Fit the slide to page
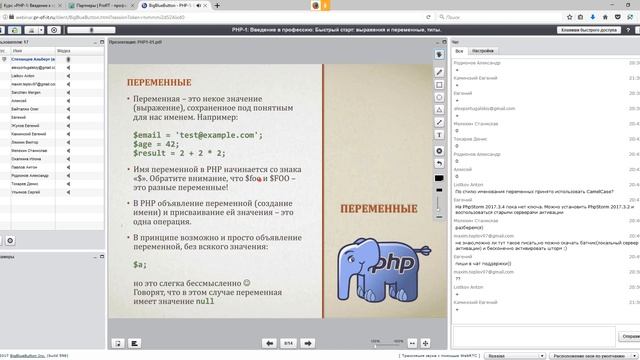The height and width of the screenshot is (360, 640). pyautogui.click(x=425, y=343)
